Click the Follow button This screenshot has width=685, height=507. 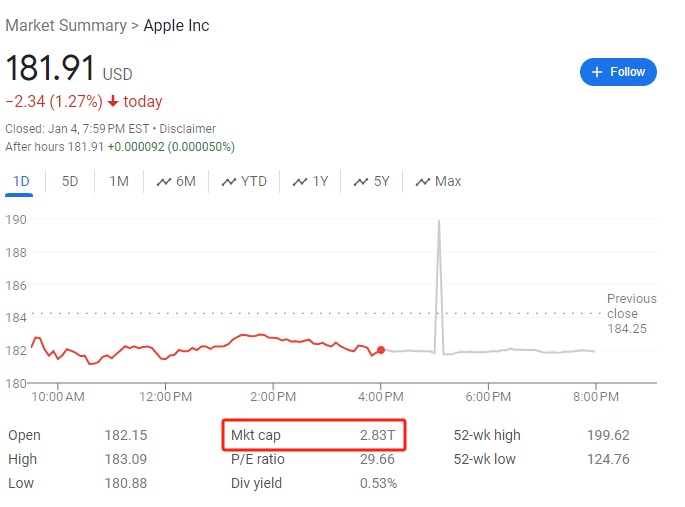pos(618,72)
